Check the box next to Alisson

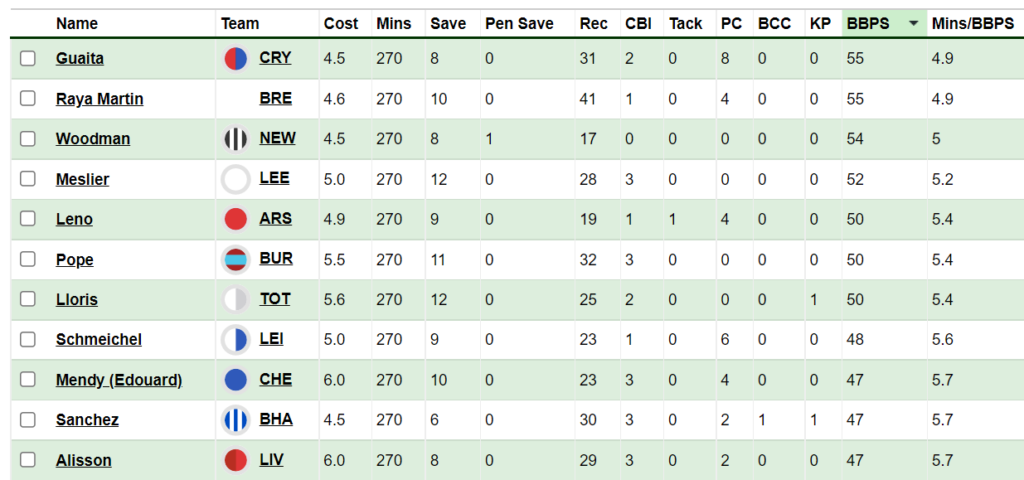coord(28,461)
